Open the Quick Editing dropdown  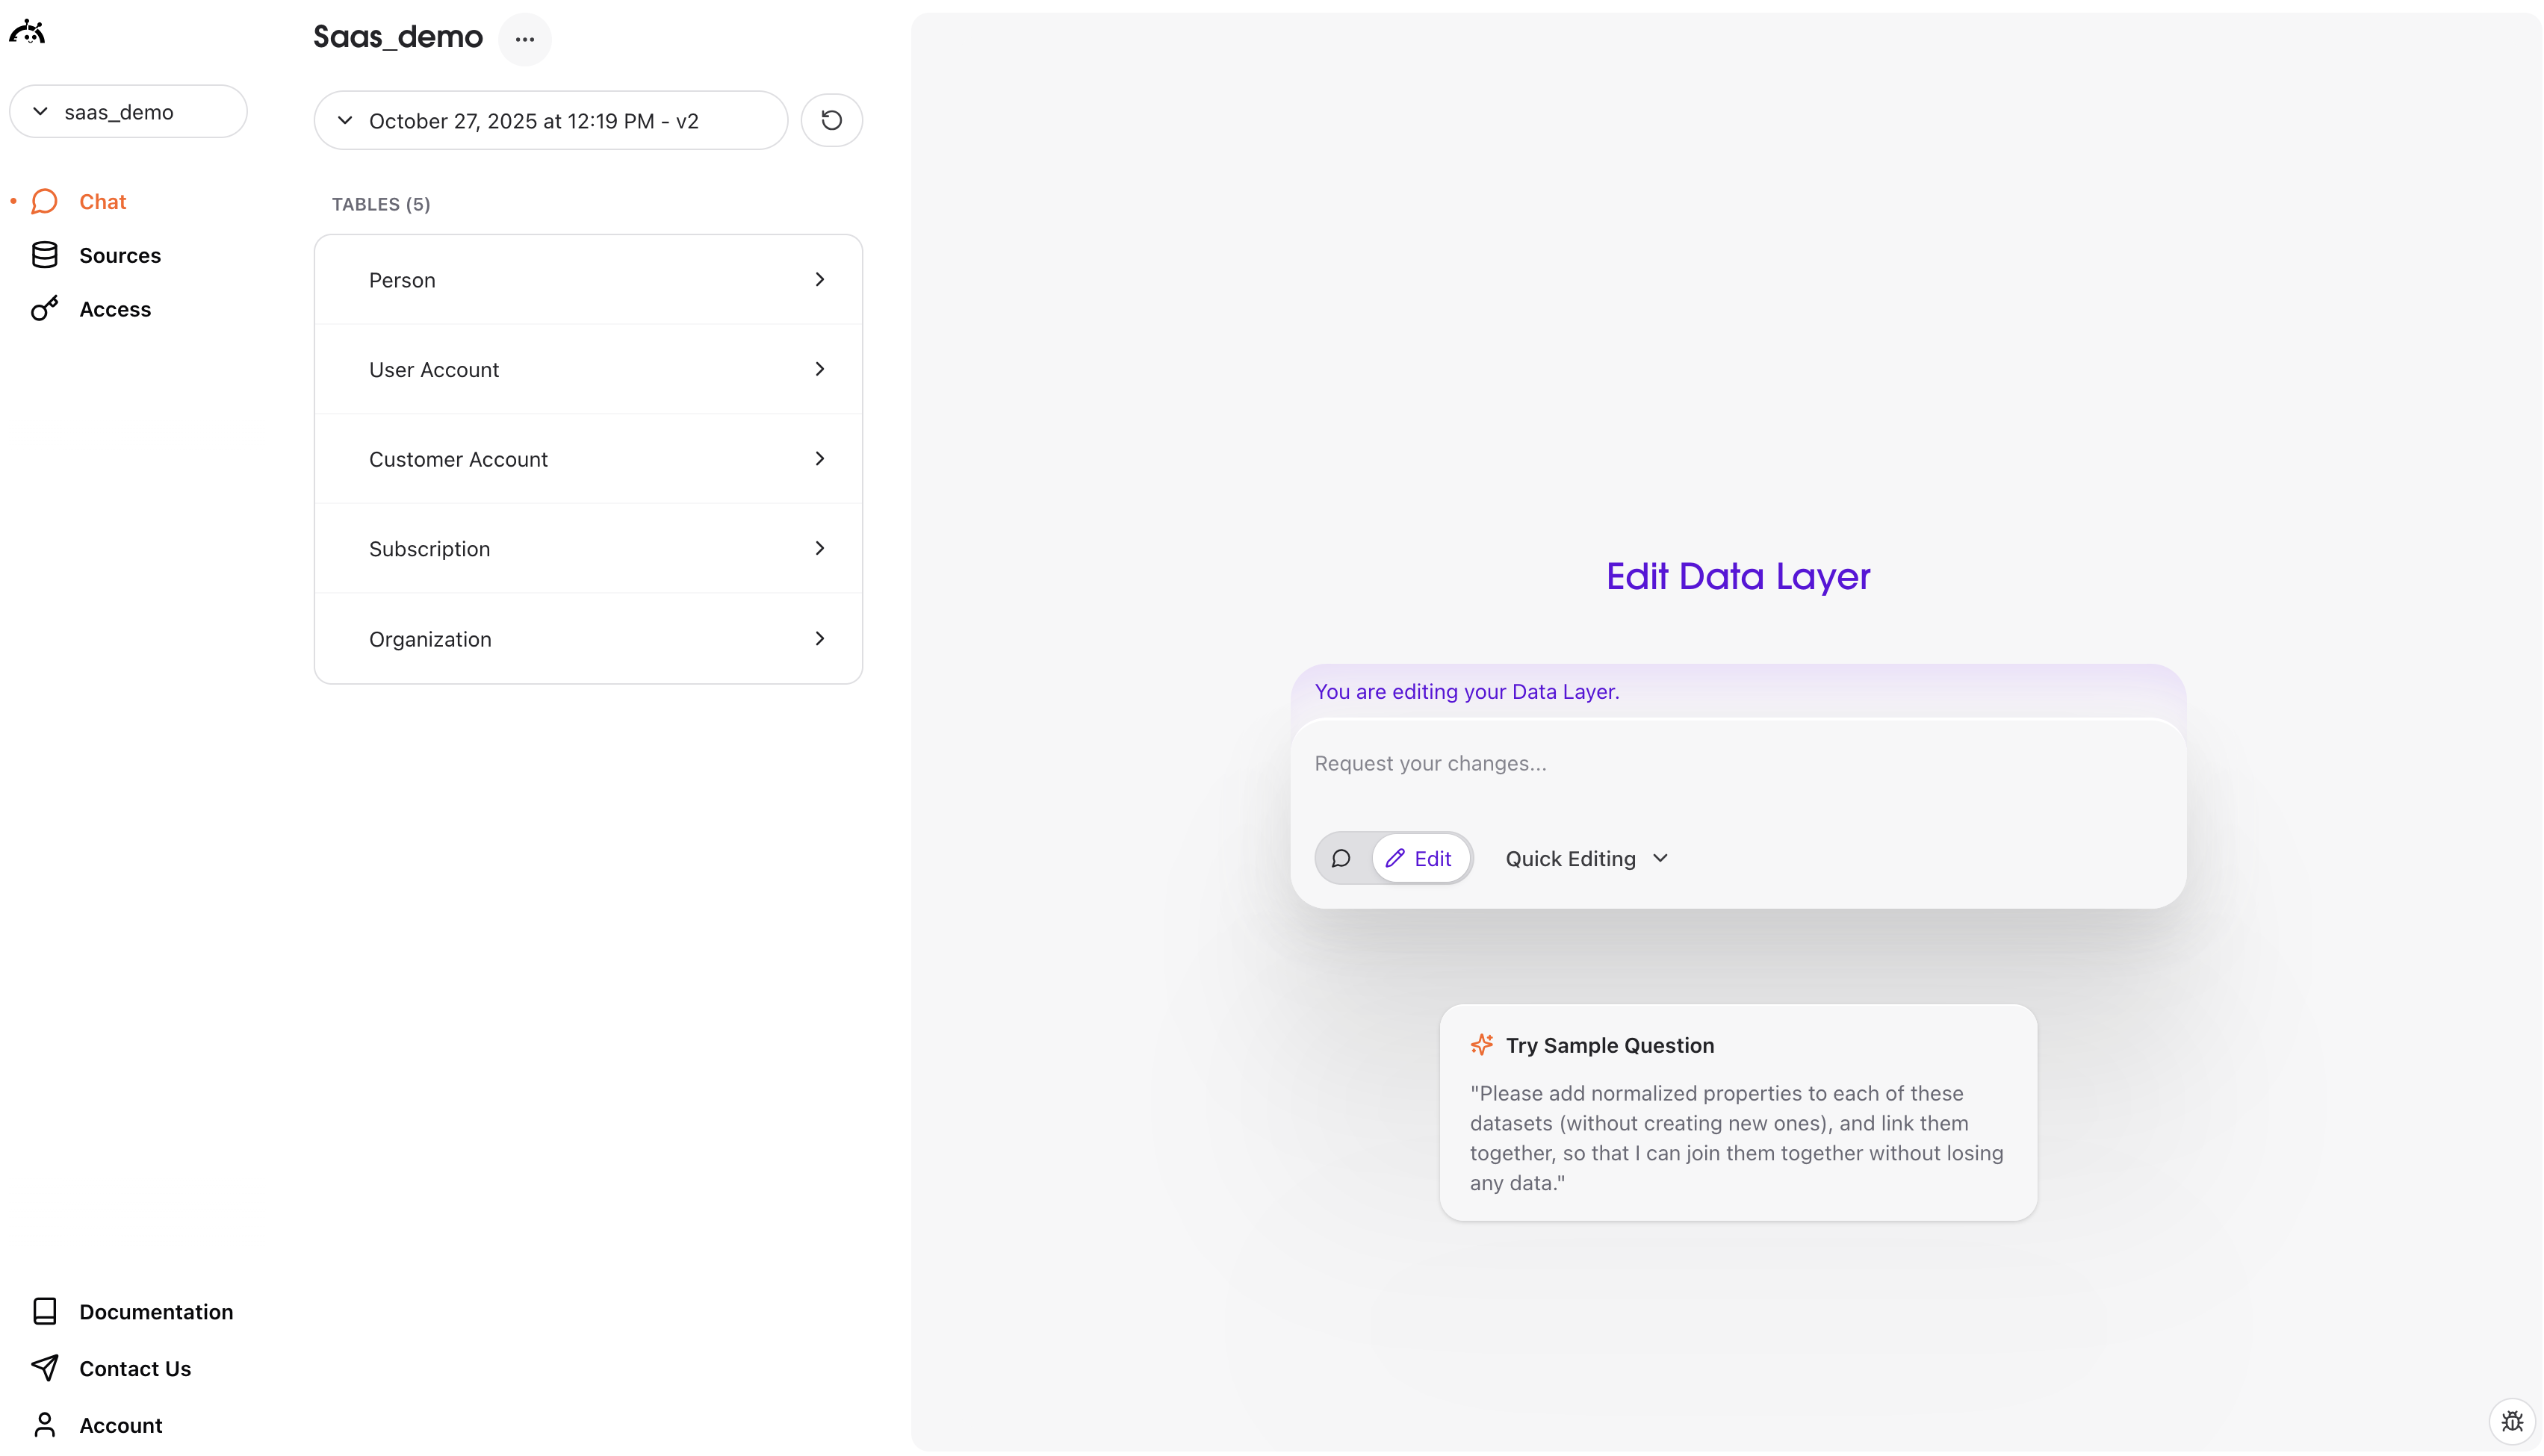[1586, 858]
